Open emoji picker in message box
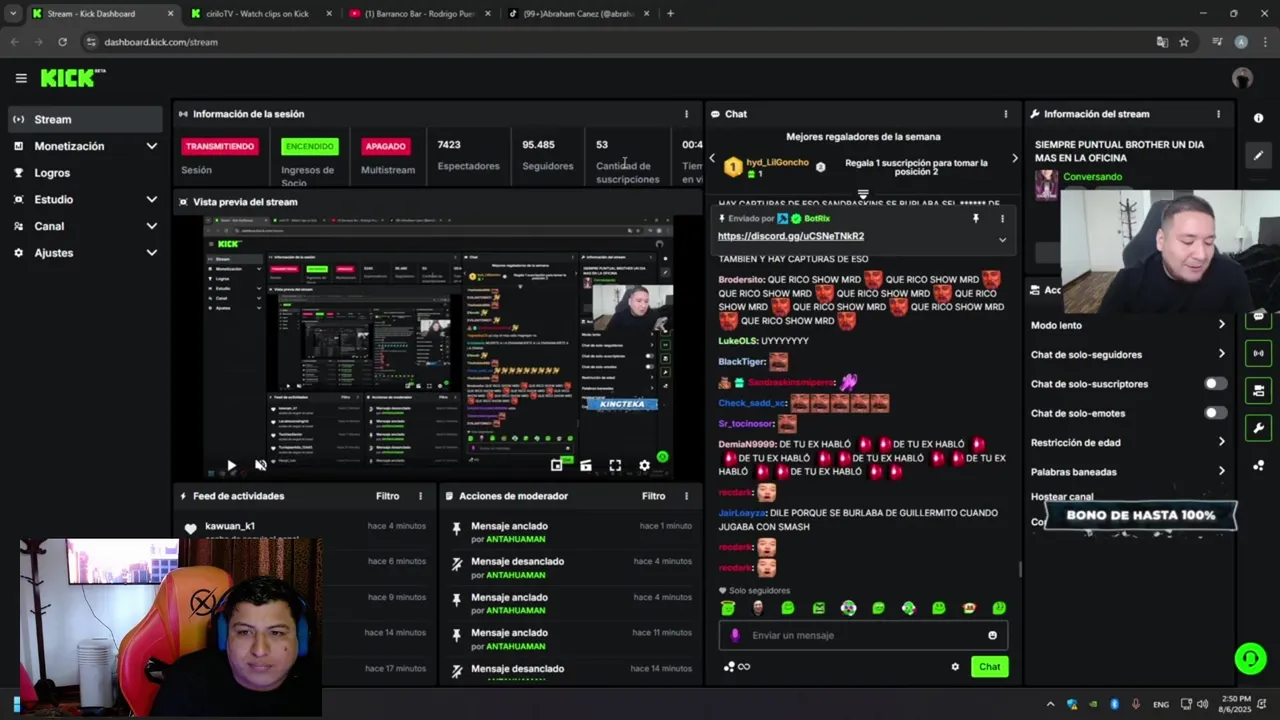The height and width of the screenshot is (720, 1280). click(x=992, y=635)
